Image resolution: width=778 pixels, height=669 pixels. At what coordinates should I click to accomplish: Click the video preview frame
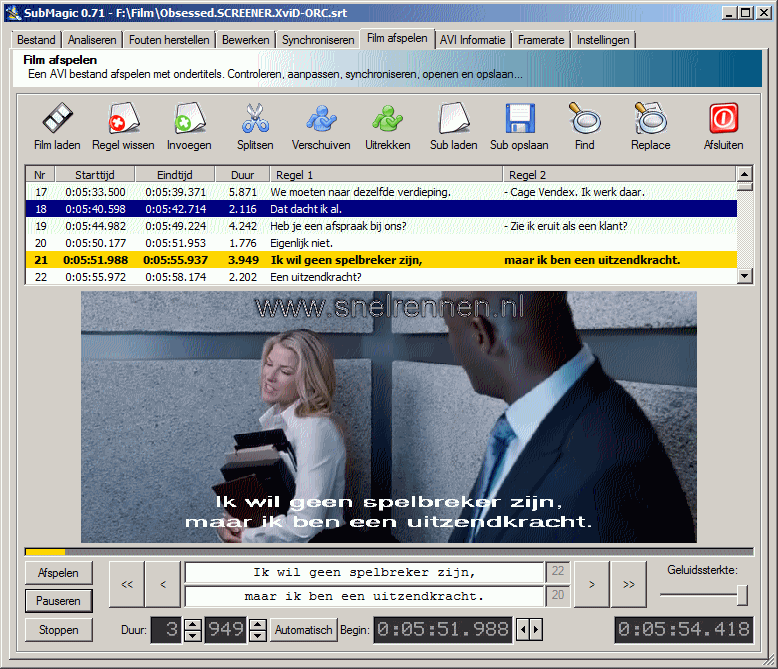pyautogui.click(x=389, y=416)
